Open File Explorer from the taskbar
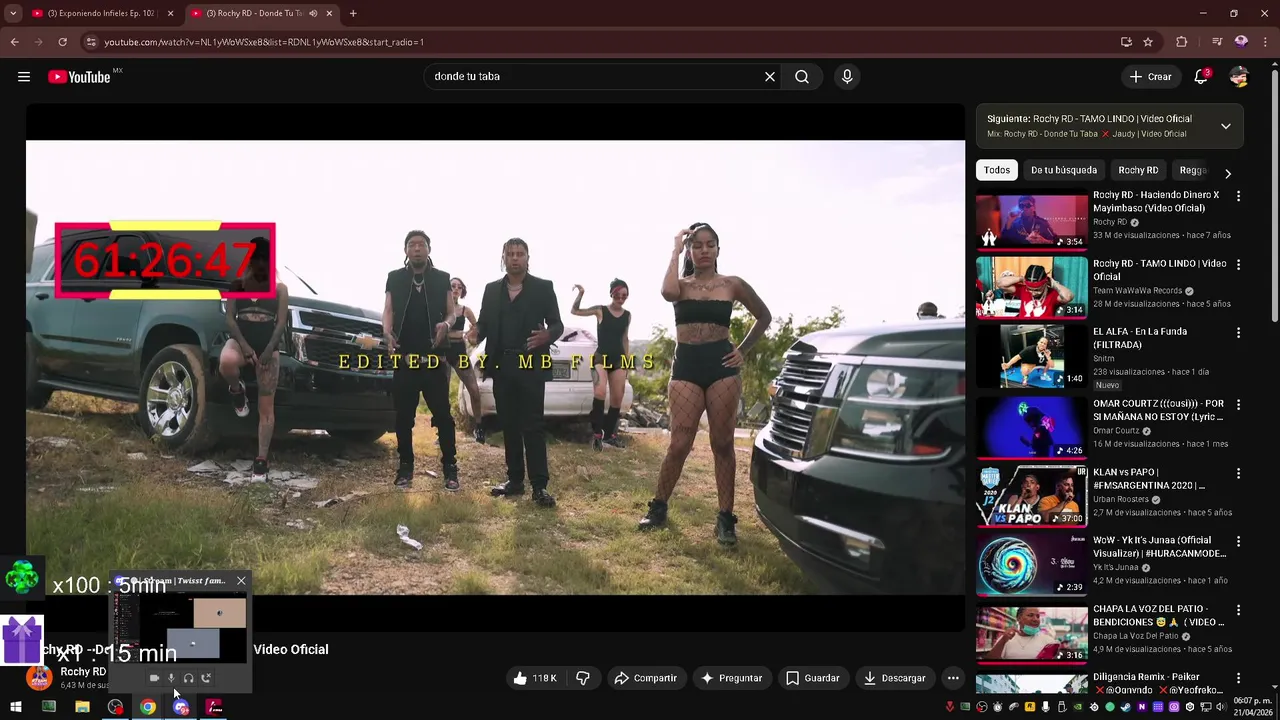 (82, 707)
